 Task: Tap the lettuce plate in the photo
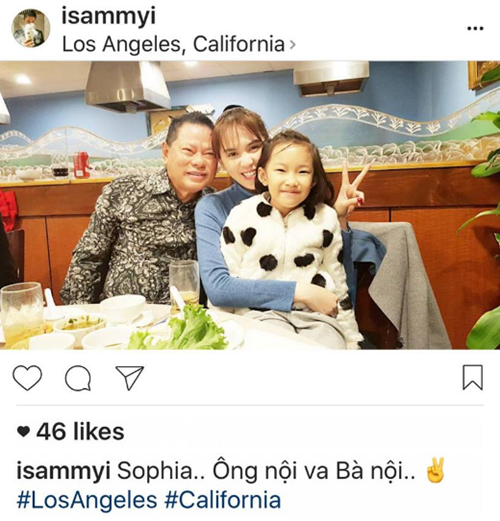(x=180, y=328)
